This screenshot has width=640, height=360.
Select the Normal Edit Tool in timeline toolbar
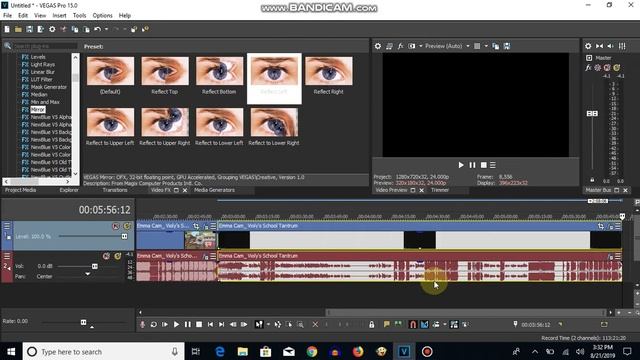click(259, 324)
